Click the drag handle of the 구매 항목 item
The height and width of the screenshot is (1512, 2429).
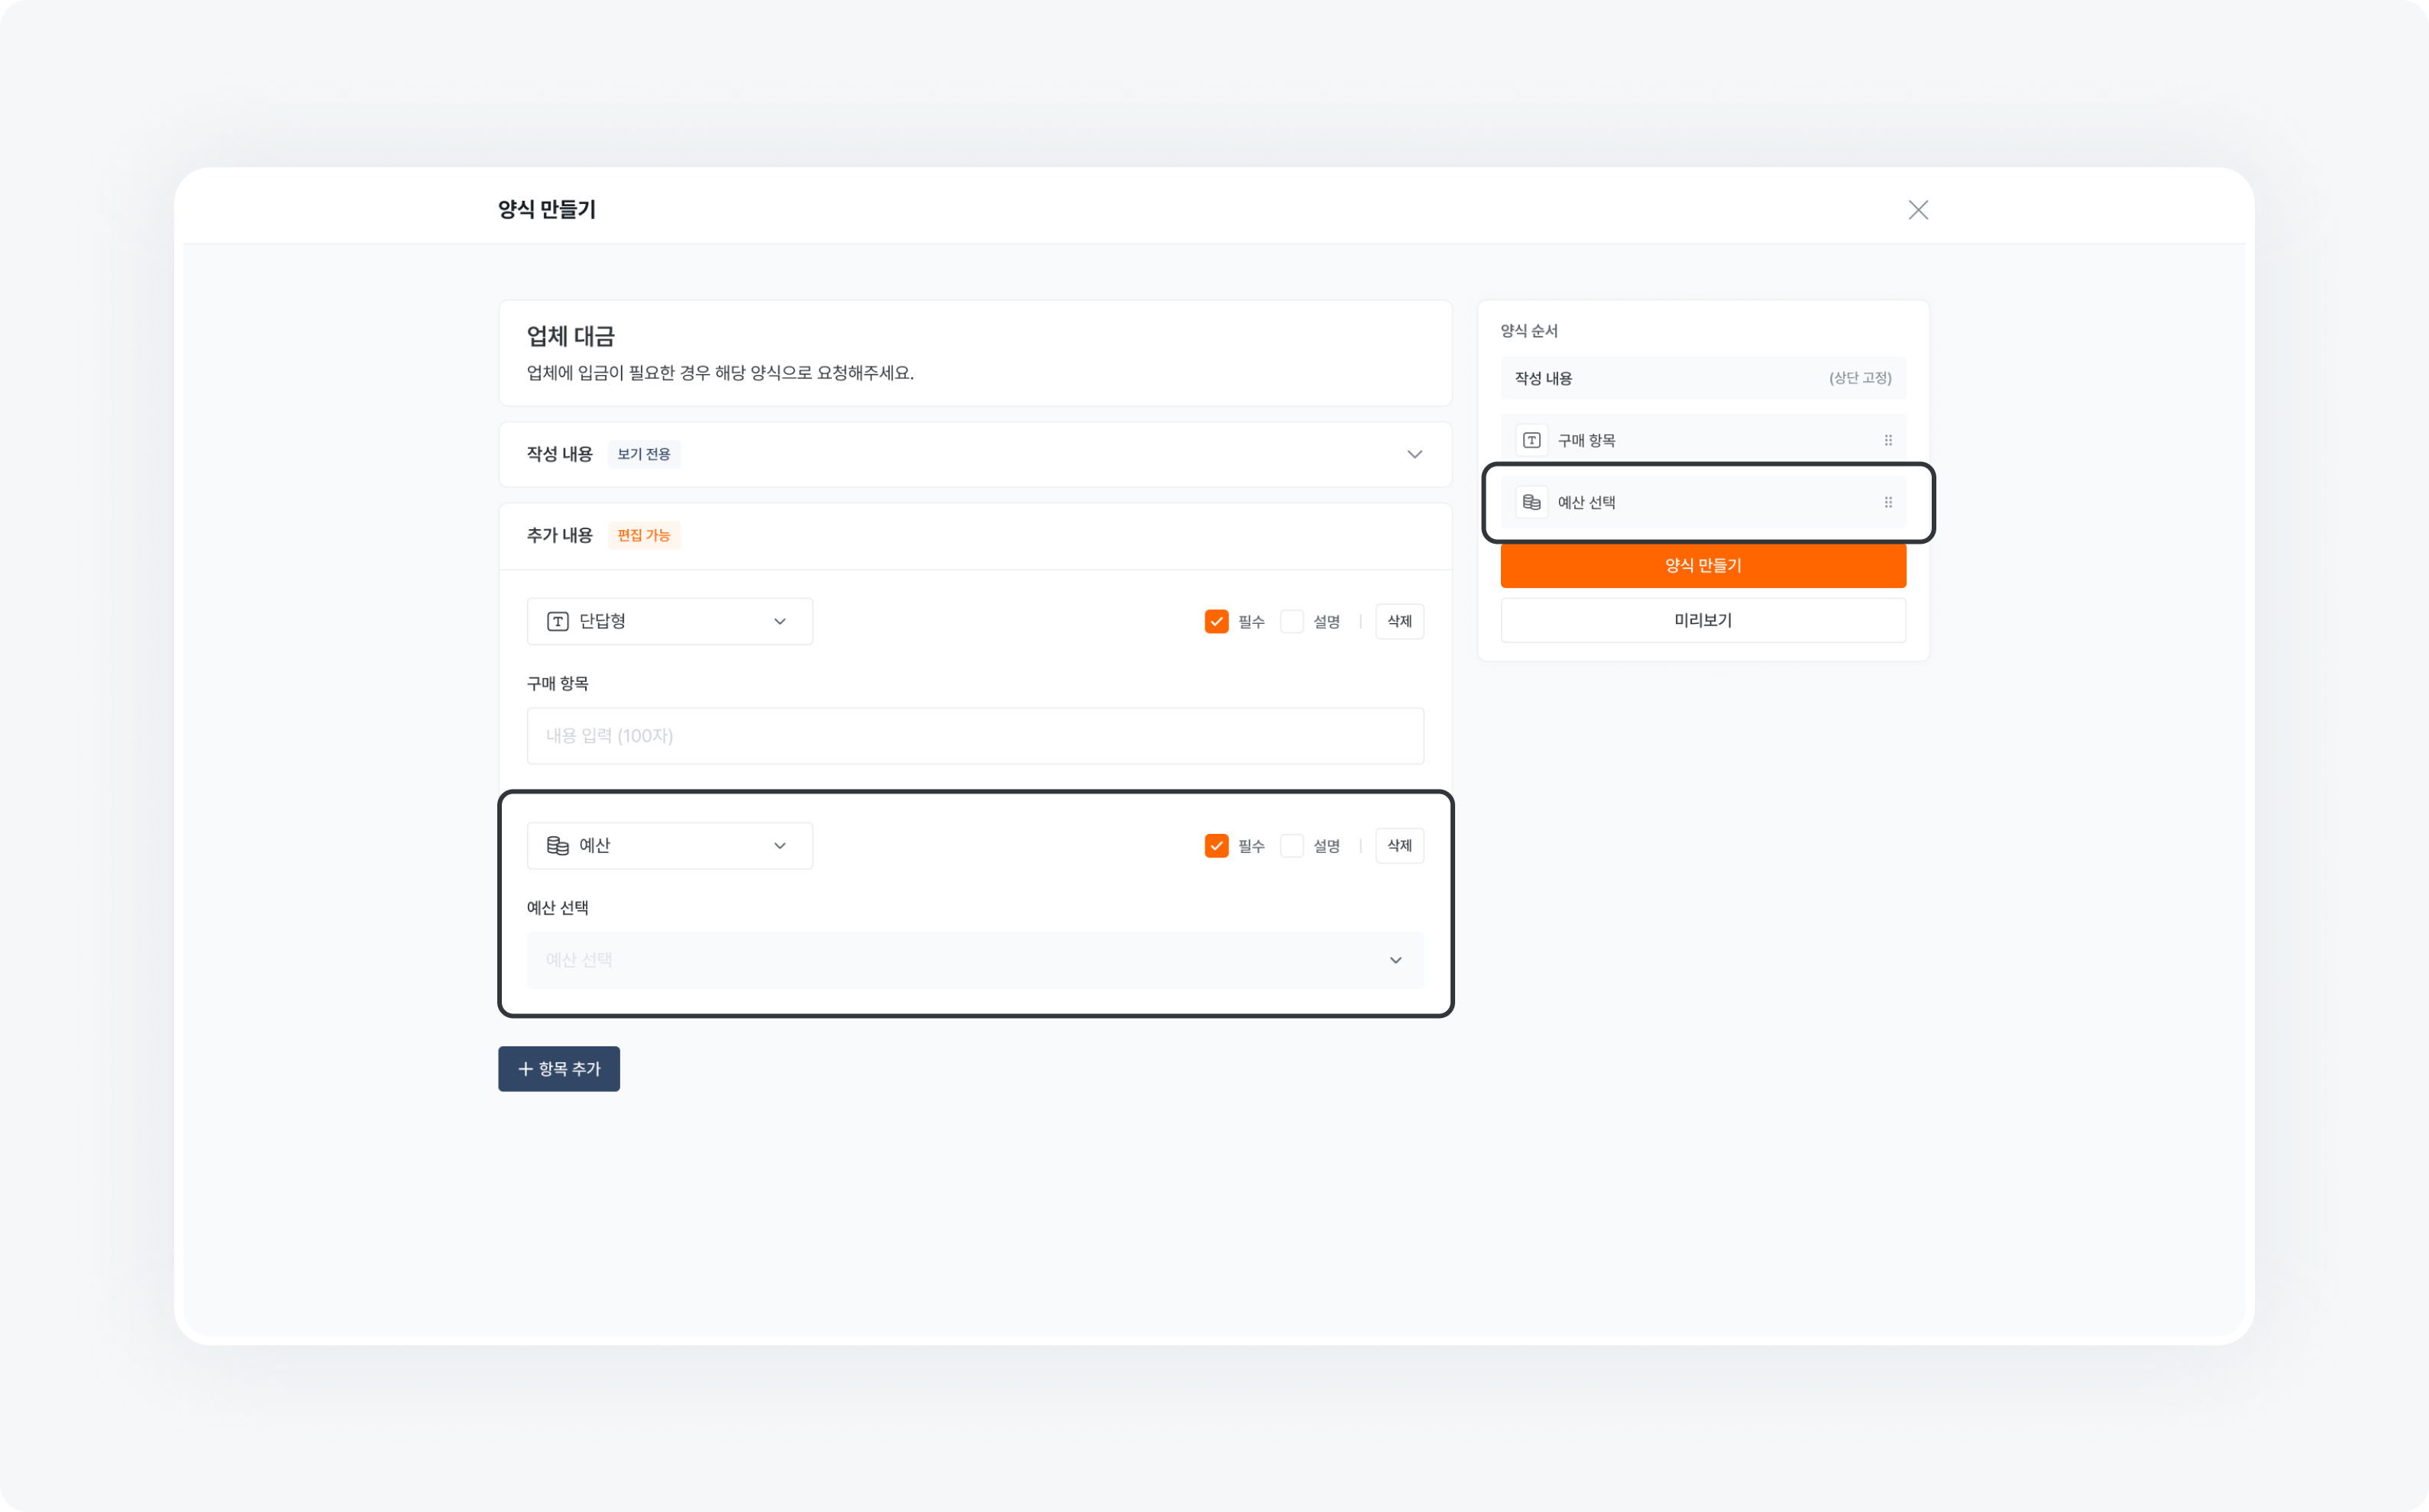(1888, 439)
